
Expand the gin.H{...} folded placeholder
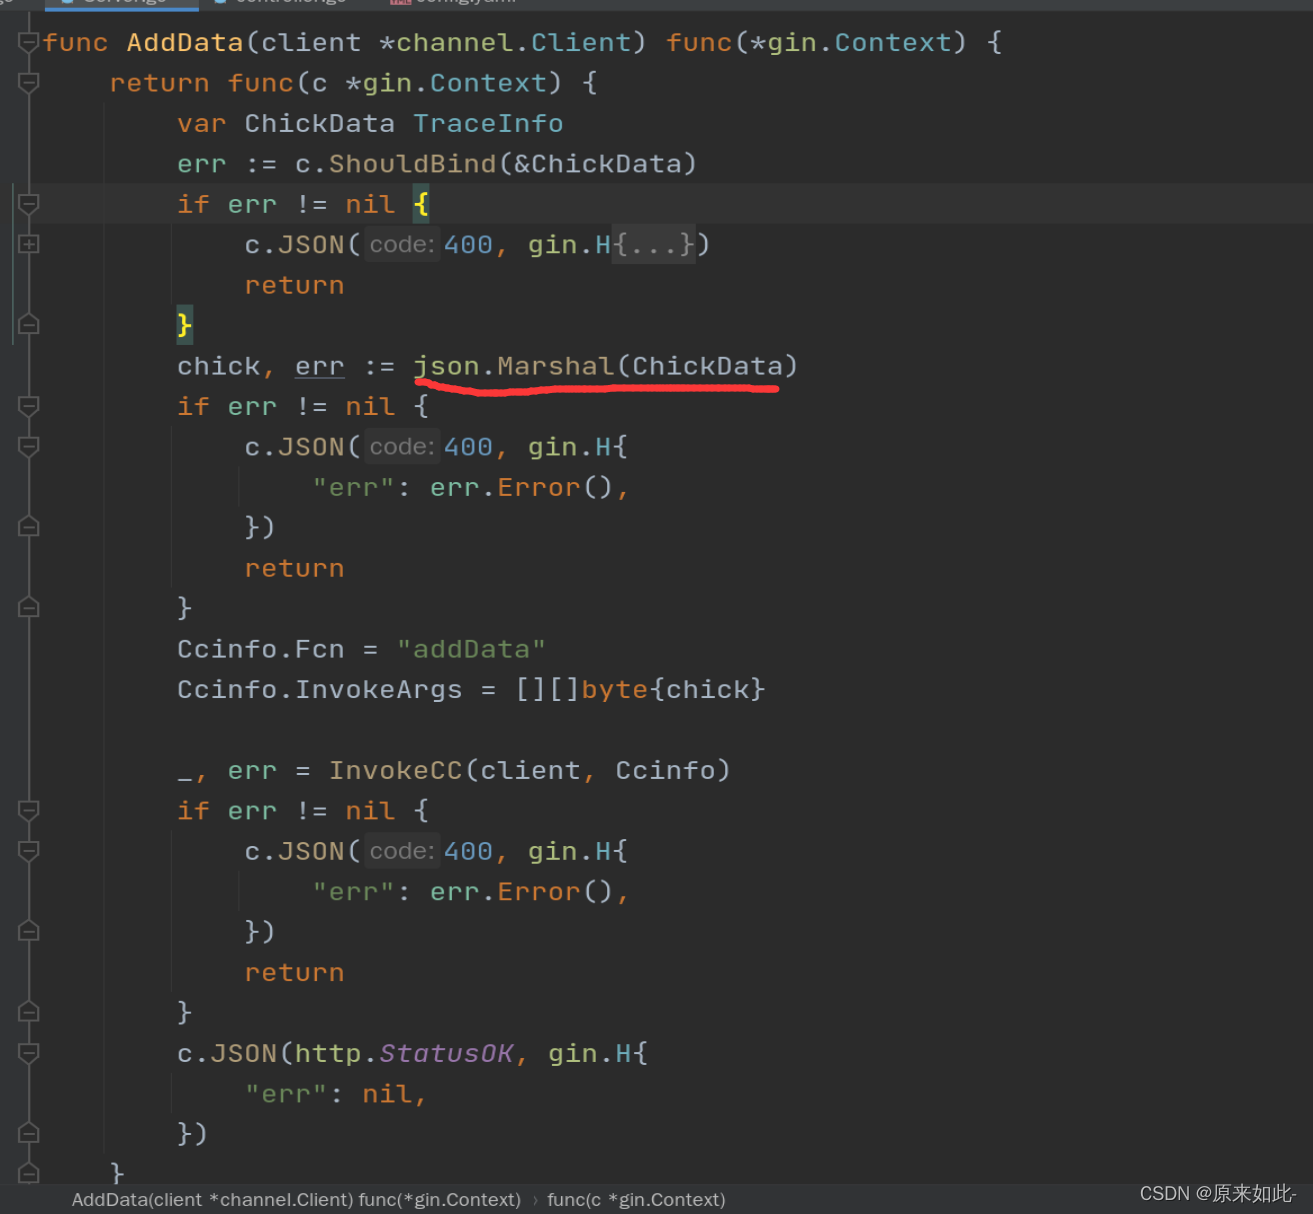653,244
